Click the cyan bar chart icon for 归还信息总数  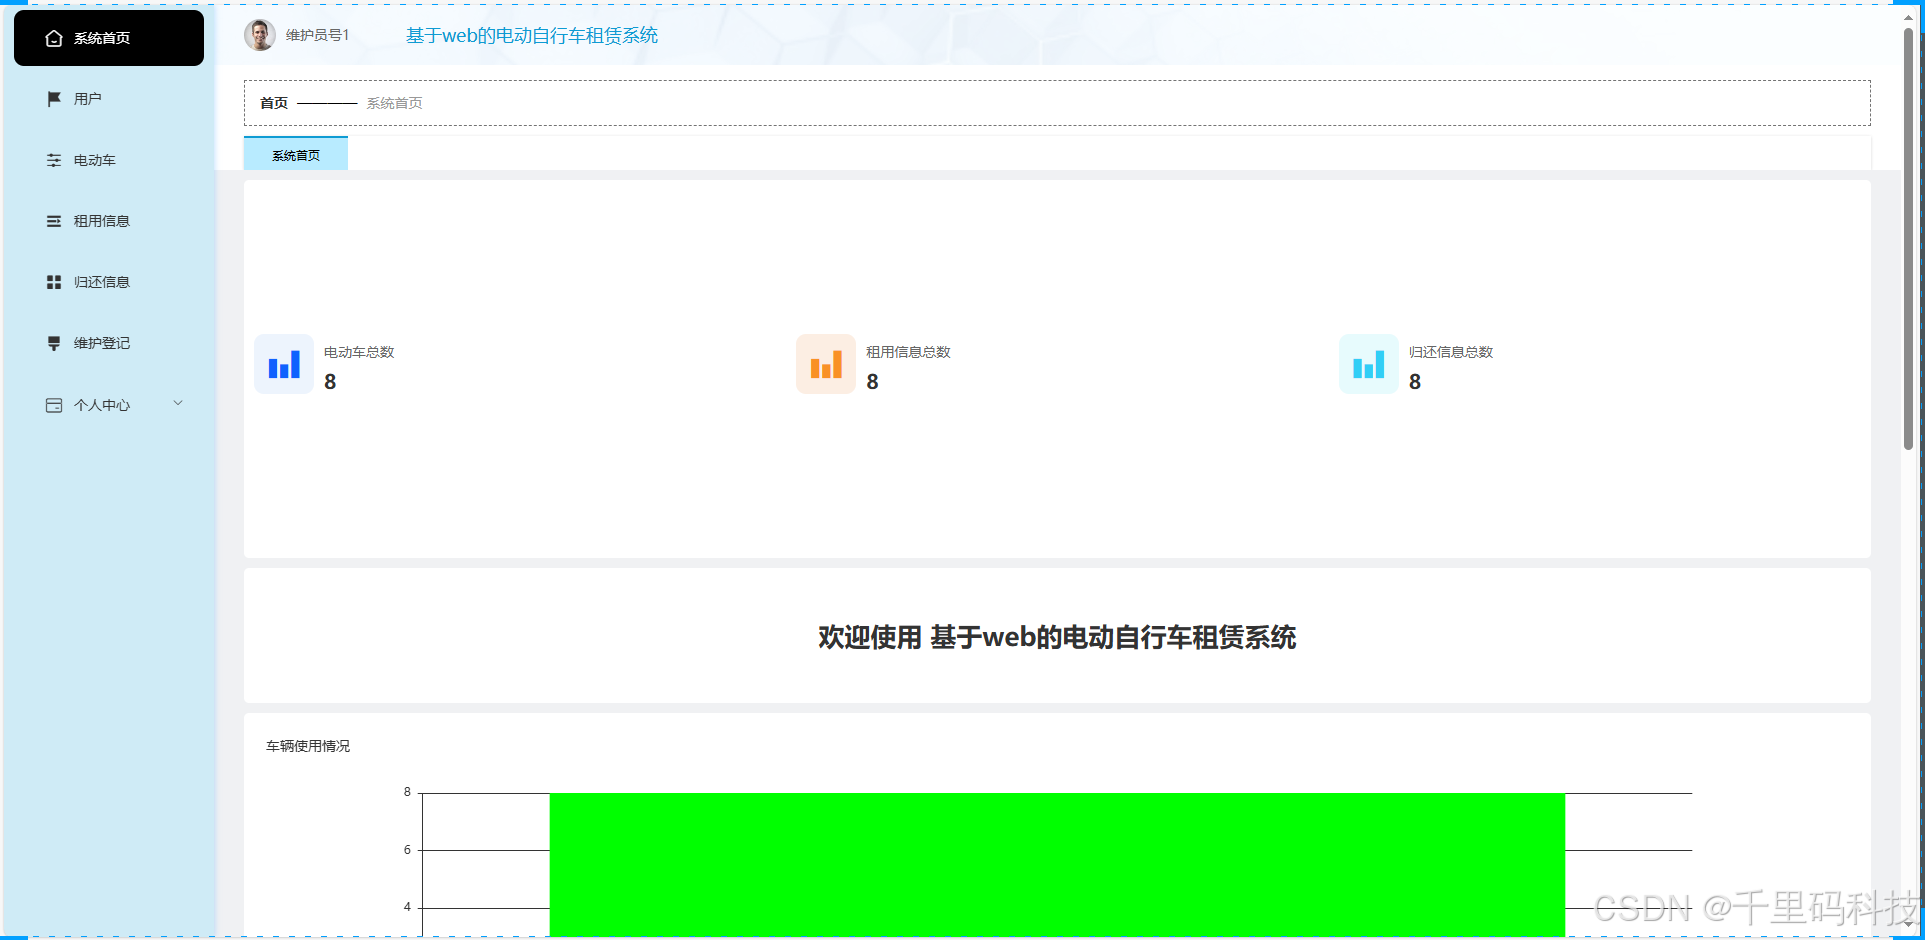[x=1369, y=364]
